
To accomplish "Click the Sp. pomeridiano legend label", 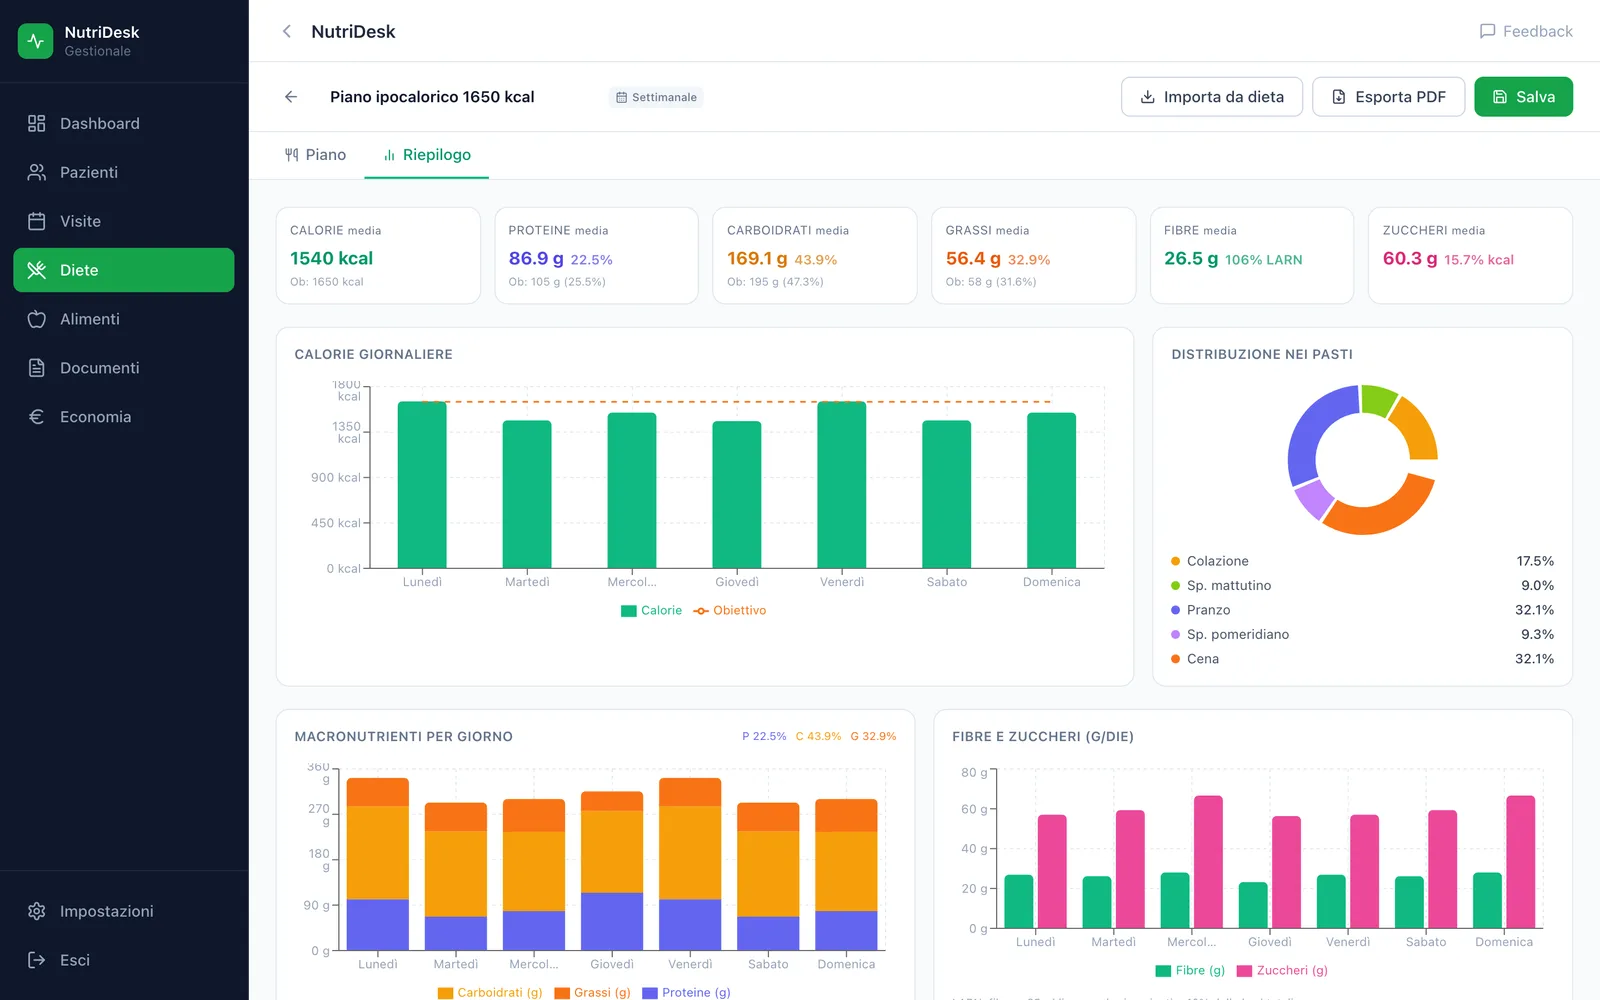I will click(x=1238, y=635).
